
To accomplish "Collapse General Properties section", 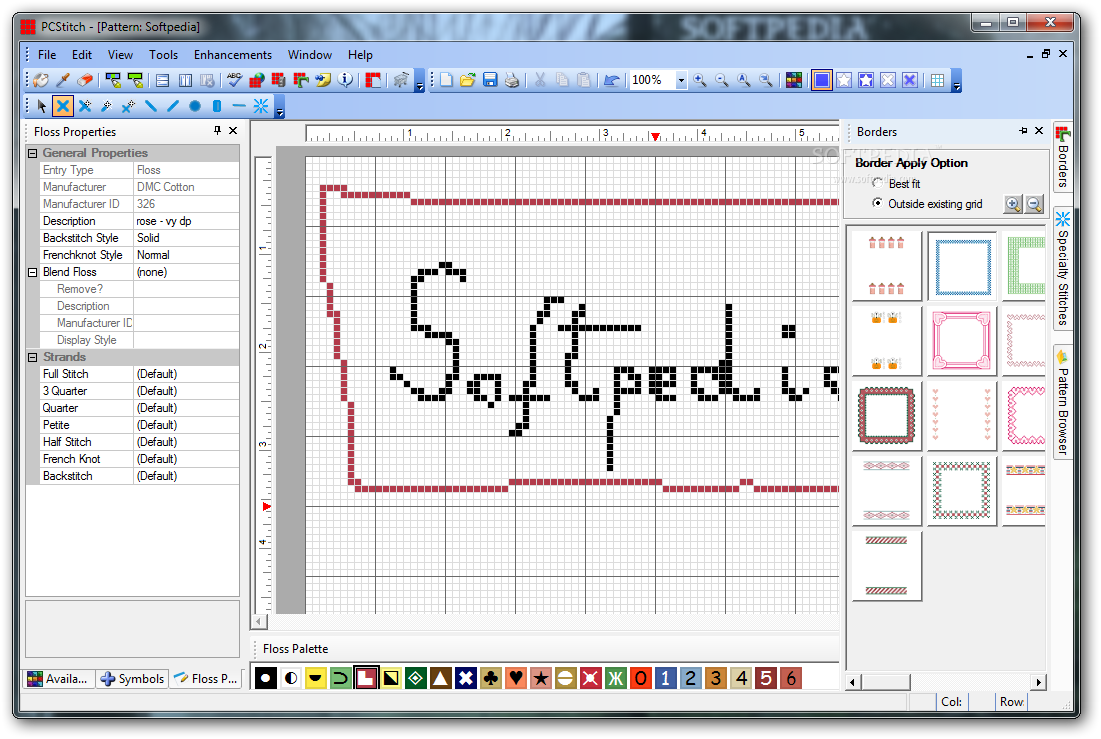I will (x=32, y=153).
